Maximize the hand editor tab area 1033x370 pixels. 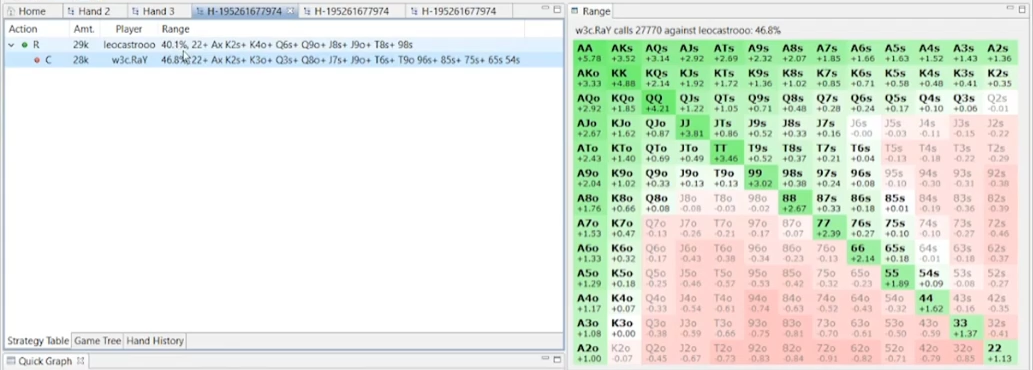tap(557, 9)
